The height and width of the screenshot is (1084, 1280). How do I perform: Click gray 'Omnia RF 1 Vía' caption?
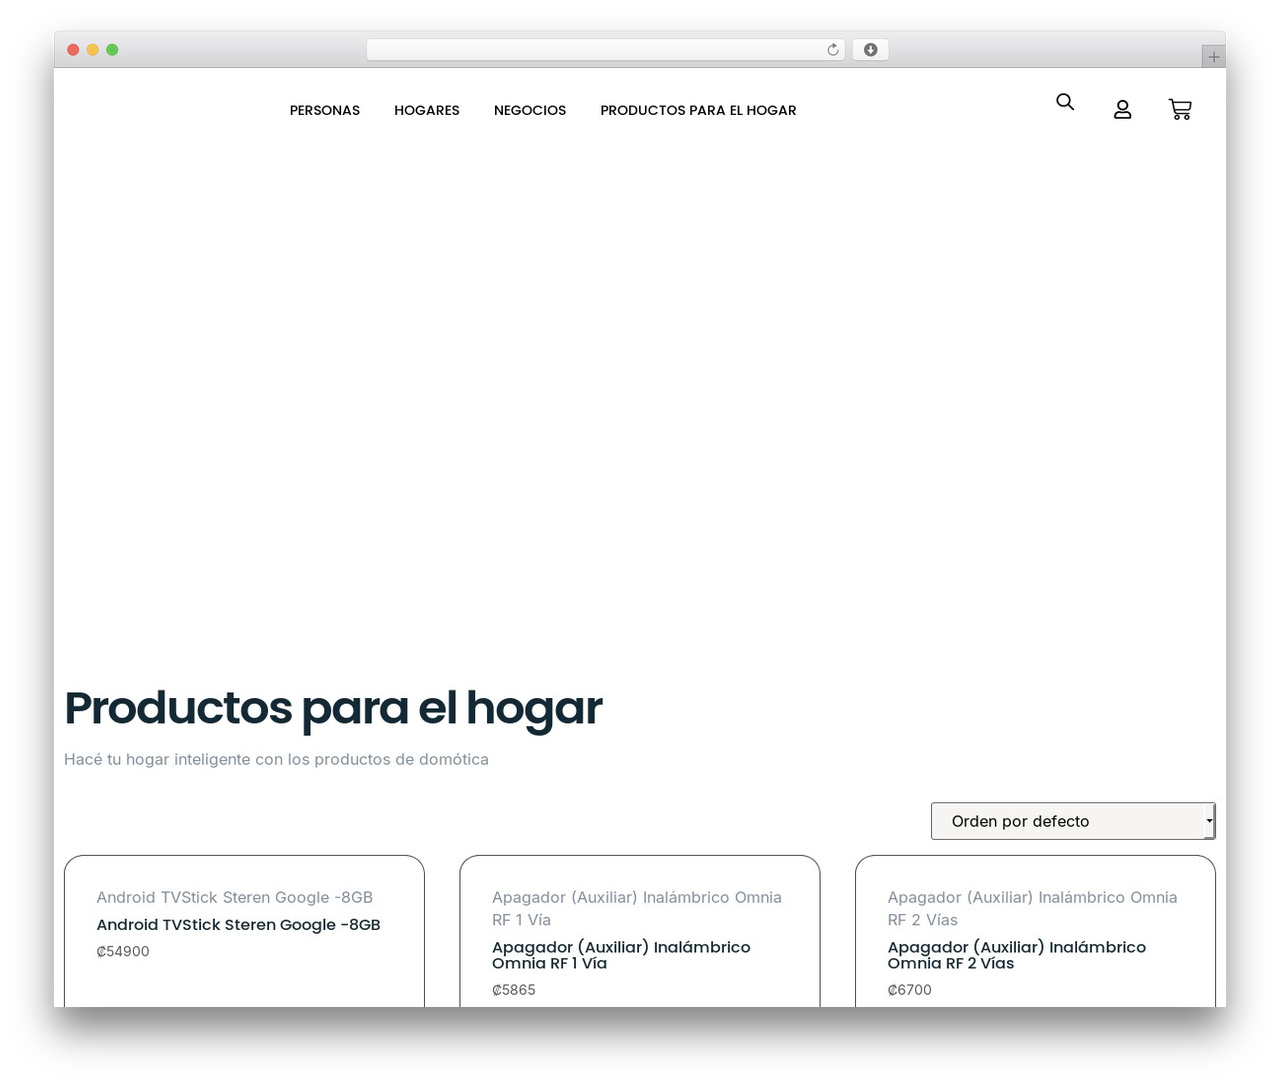click(x=637, y=909)
